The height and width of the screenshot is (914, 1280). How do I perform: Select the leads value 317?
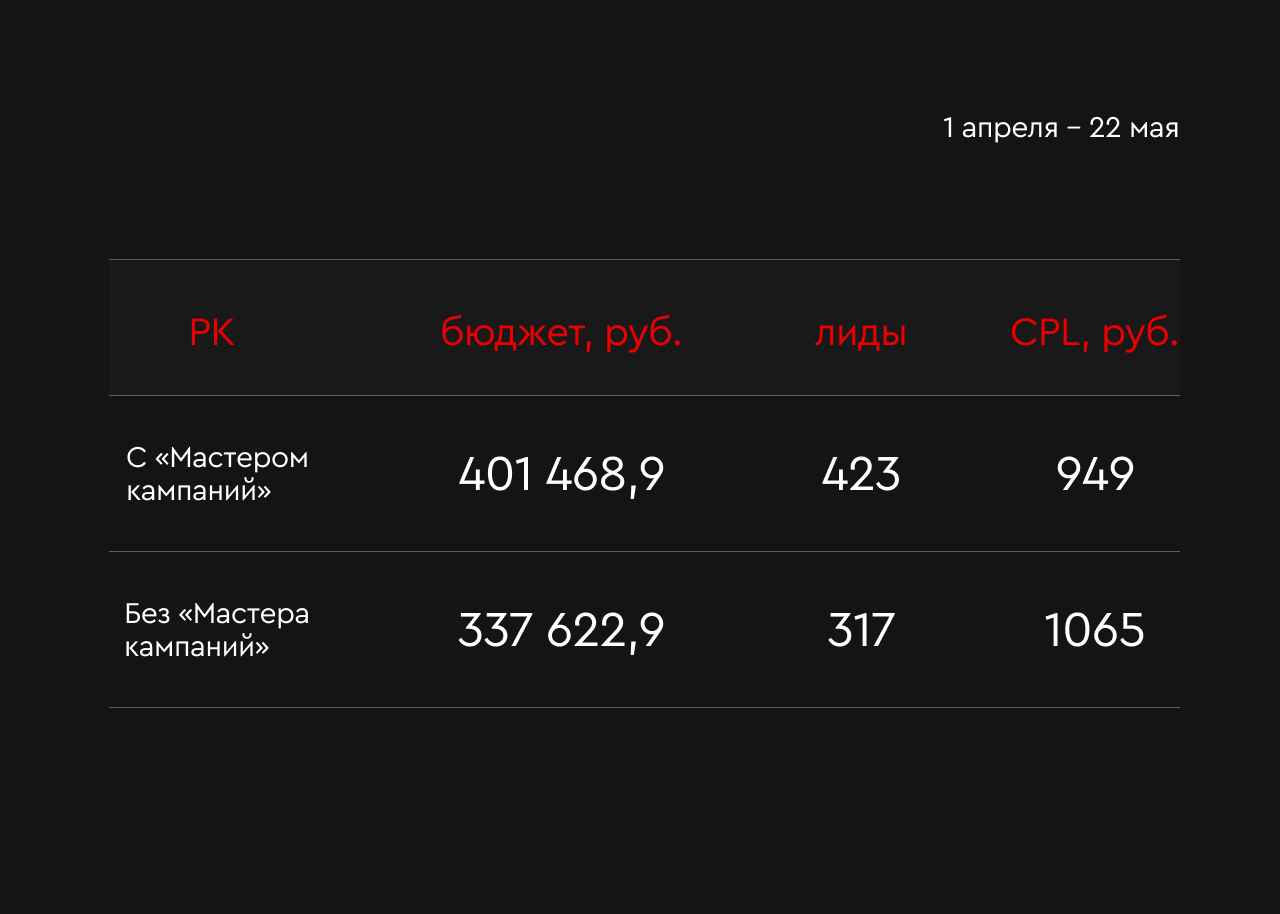(860, 630)
